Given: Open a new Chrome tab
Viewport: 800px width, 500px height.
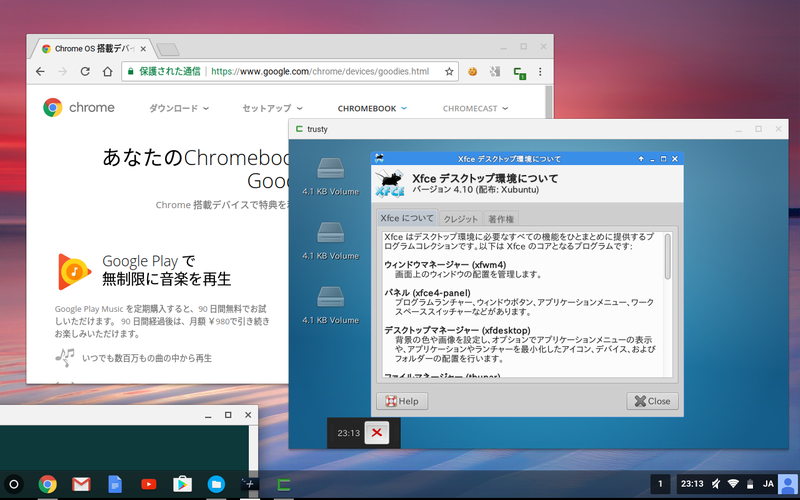Looking at the screenshot, I should [168, 49].
